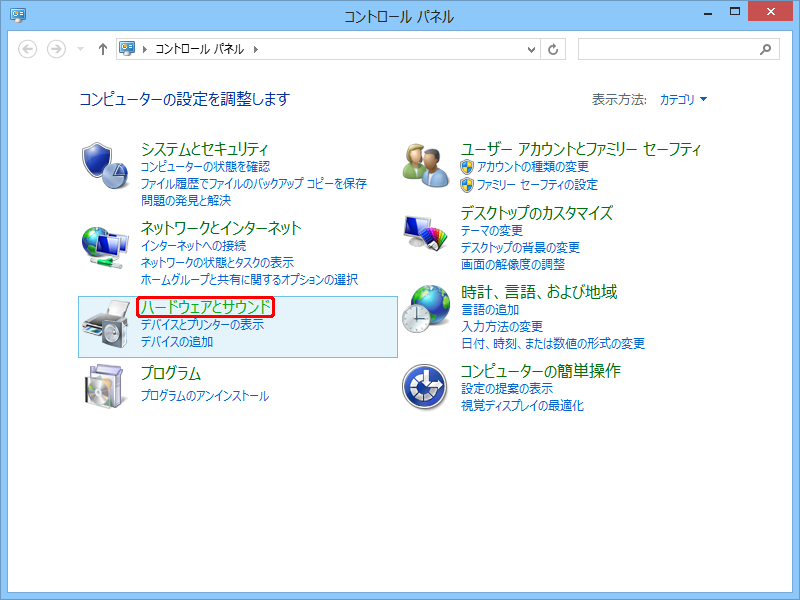
Task: Minimize the コントロール パネル window
Action: [x=708, y=12]
